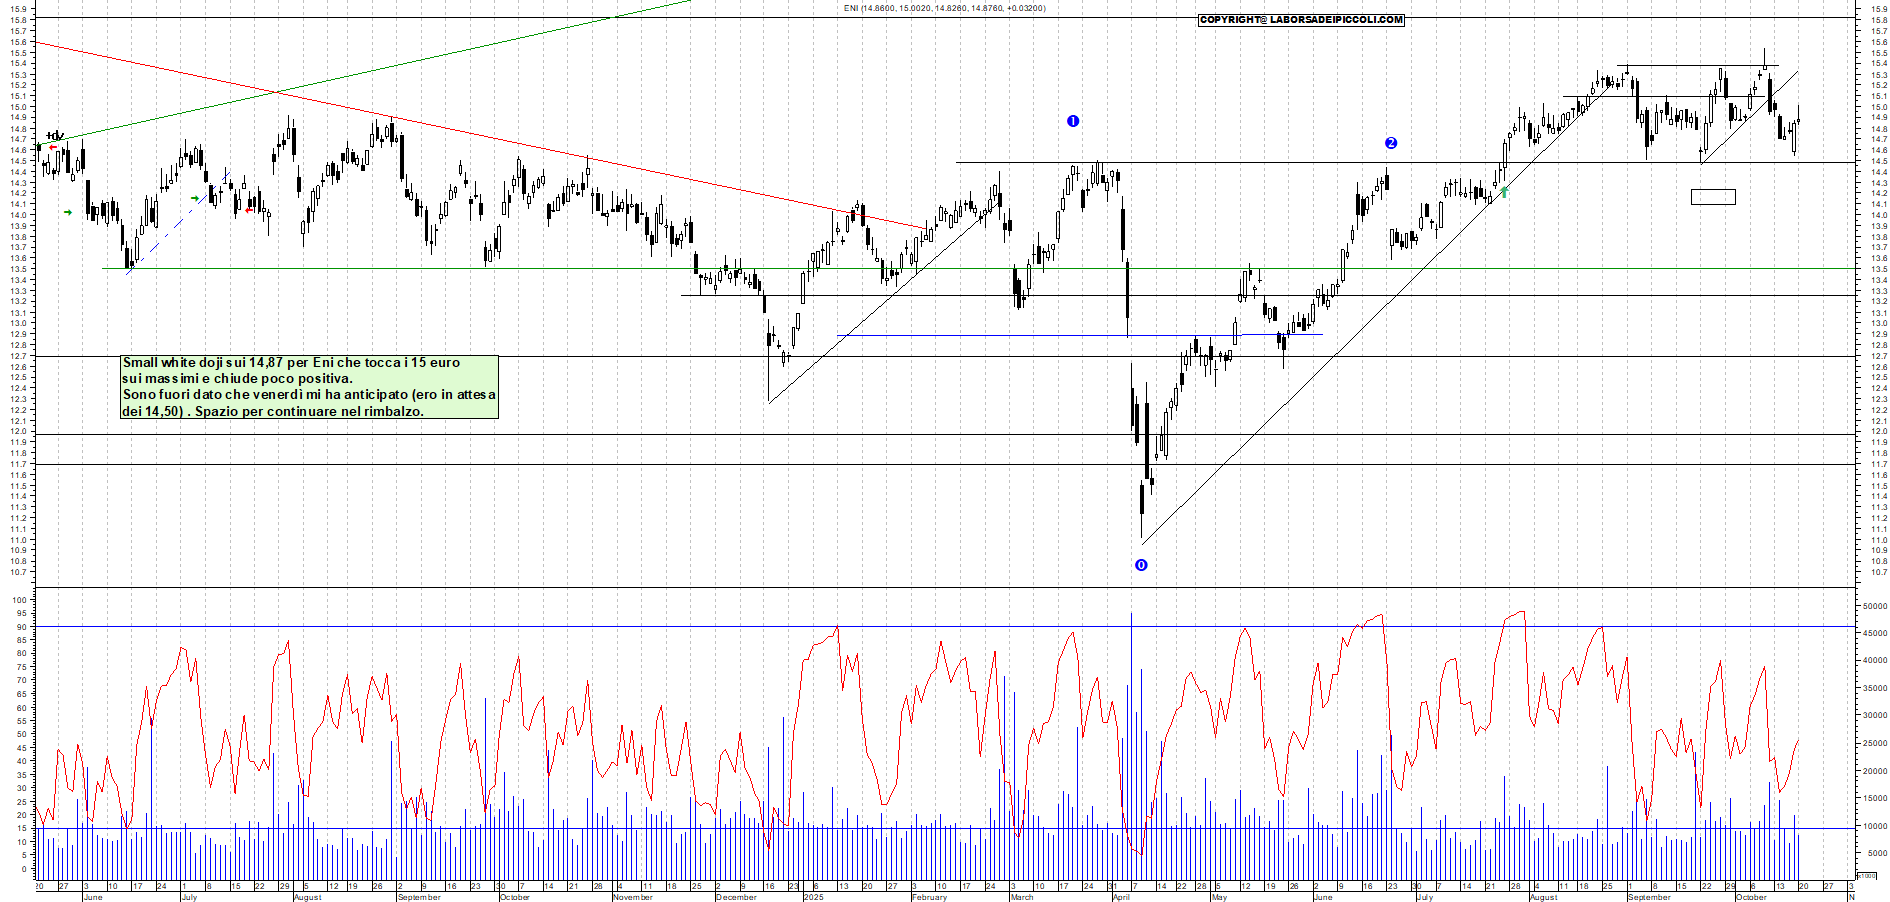Viewport: 1890px width, 902px height.
Task: Click the red arrow beside the tdv label
Action: click(53, 147)
